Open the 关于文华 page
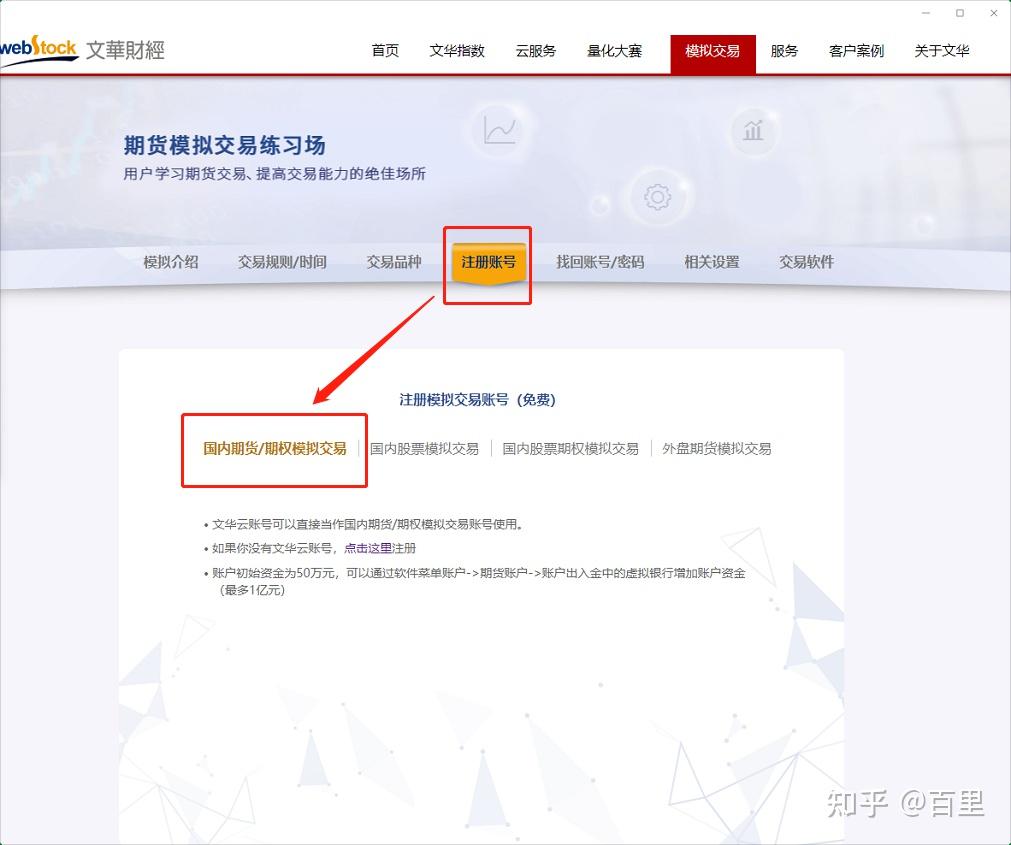The image size is (1011, 845). pyautogui.click(x=941, y=50)
